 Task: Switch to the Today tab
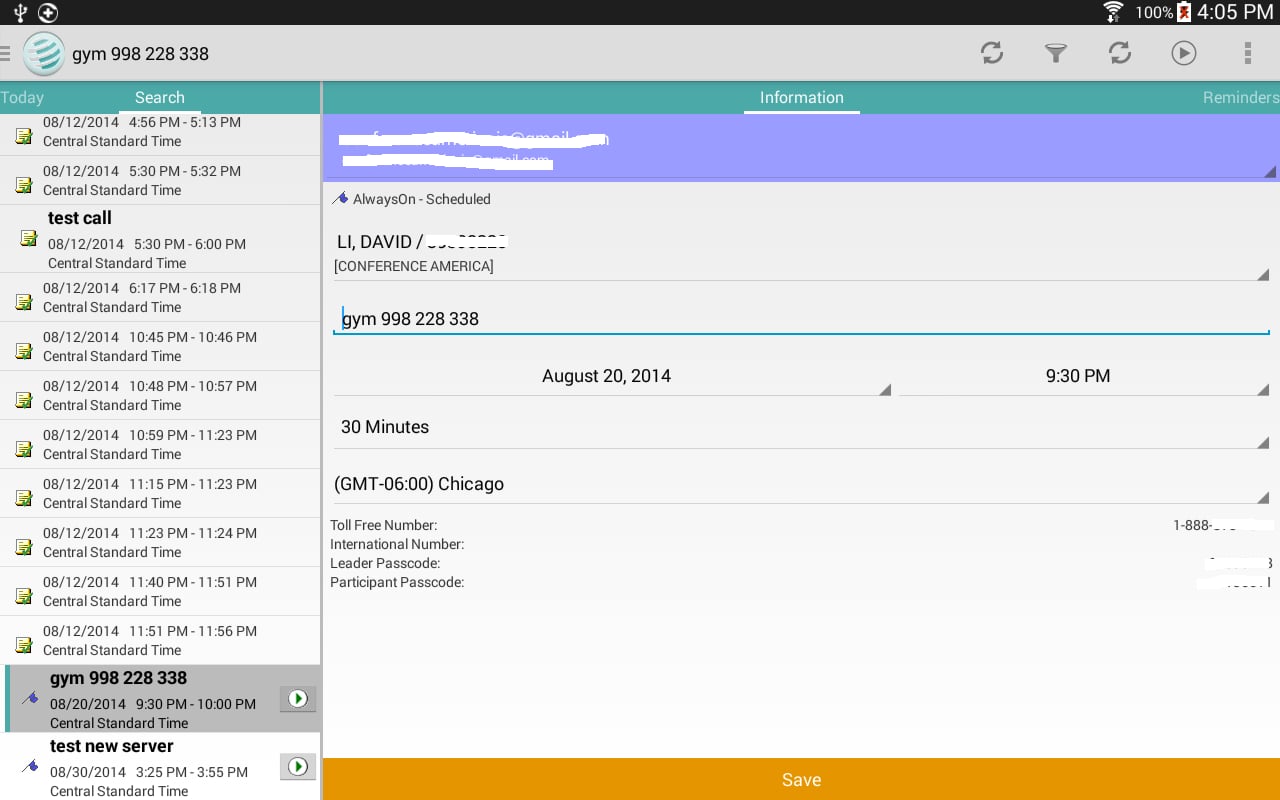[x=22, y=98]
